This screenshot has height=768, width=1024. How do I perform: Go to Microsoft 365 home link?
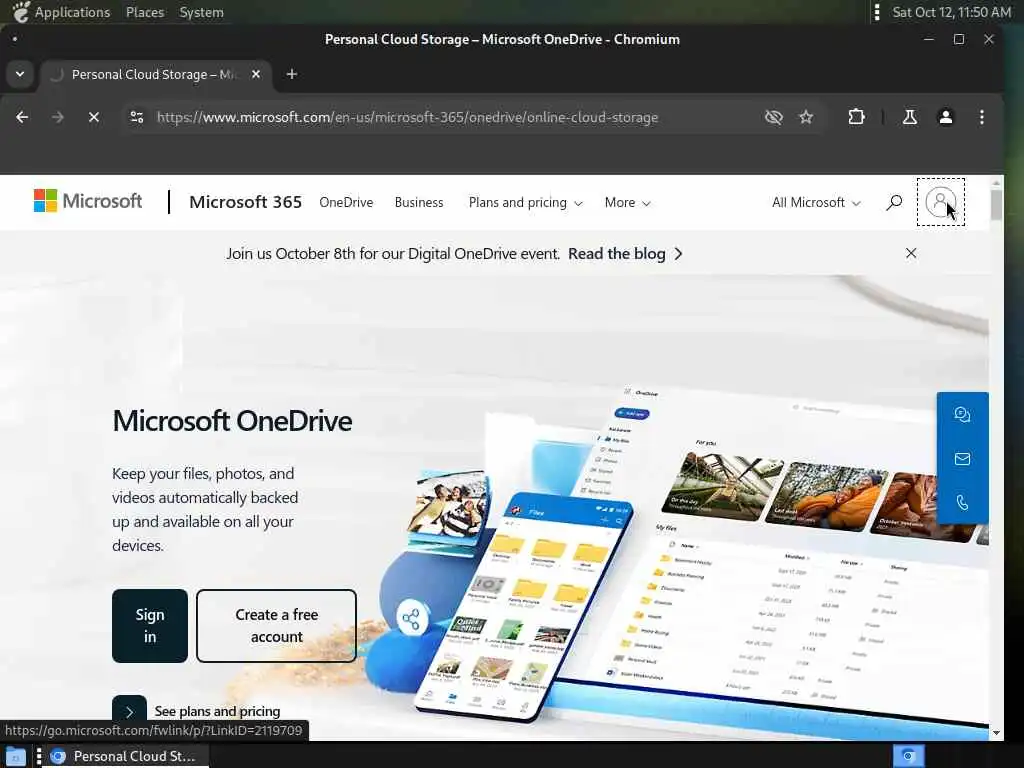(246, 202)
